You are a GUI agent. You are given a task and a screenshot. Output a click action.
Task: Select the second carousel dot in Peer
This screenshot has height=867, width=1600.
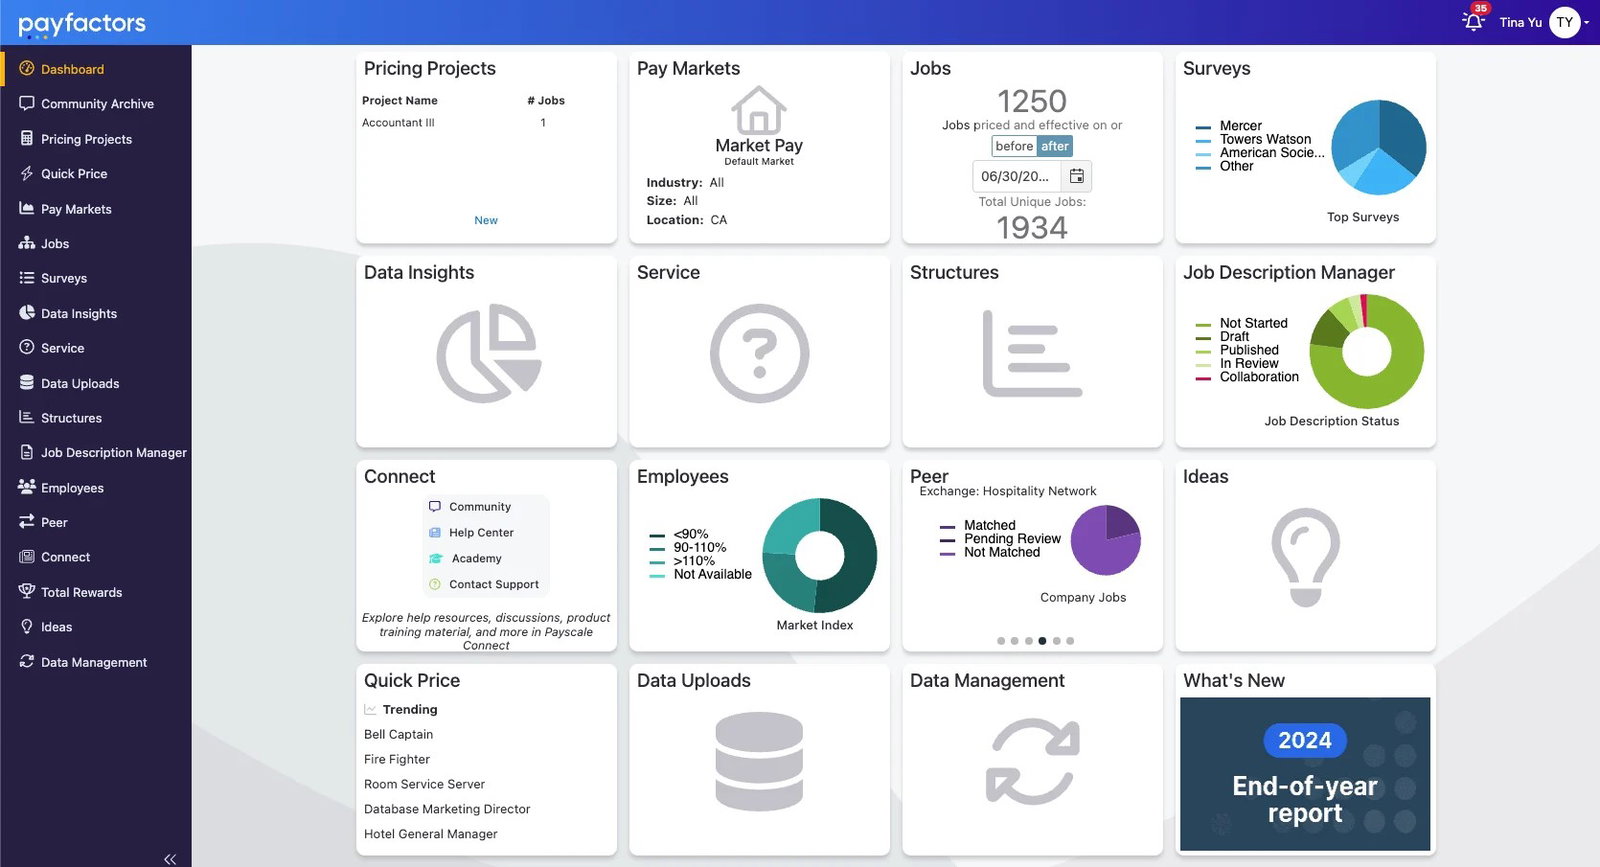coord(1015,641)
